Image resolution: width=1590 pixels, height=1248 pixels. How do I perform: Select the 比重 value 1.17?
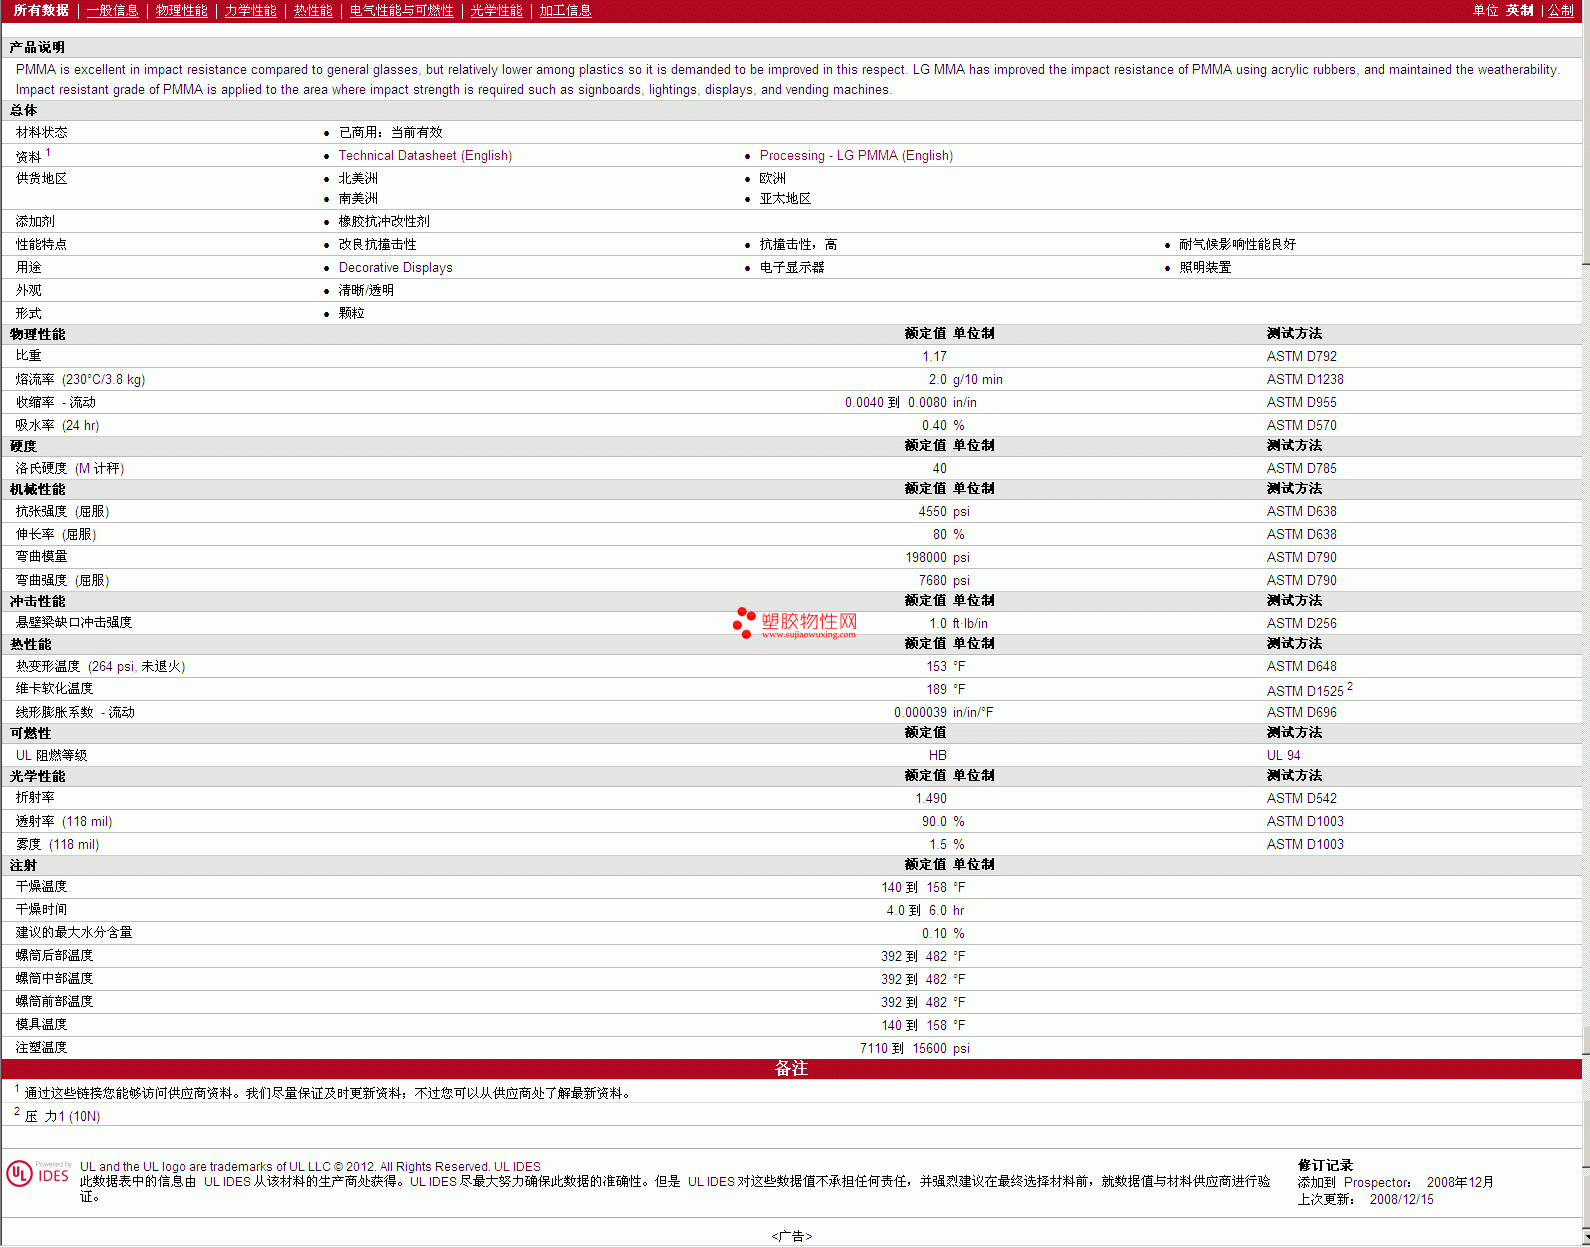[x=934, y=356]
